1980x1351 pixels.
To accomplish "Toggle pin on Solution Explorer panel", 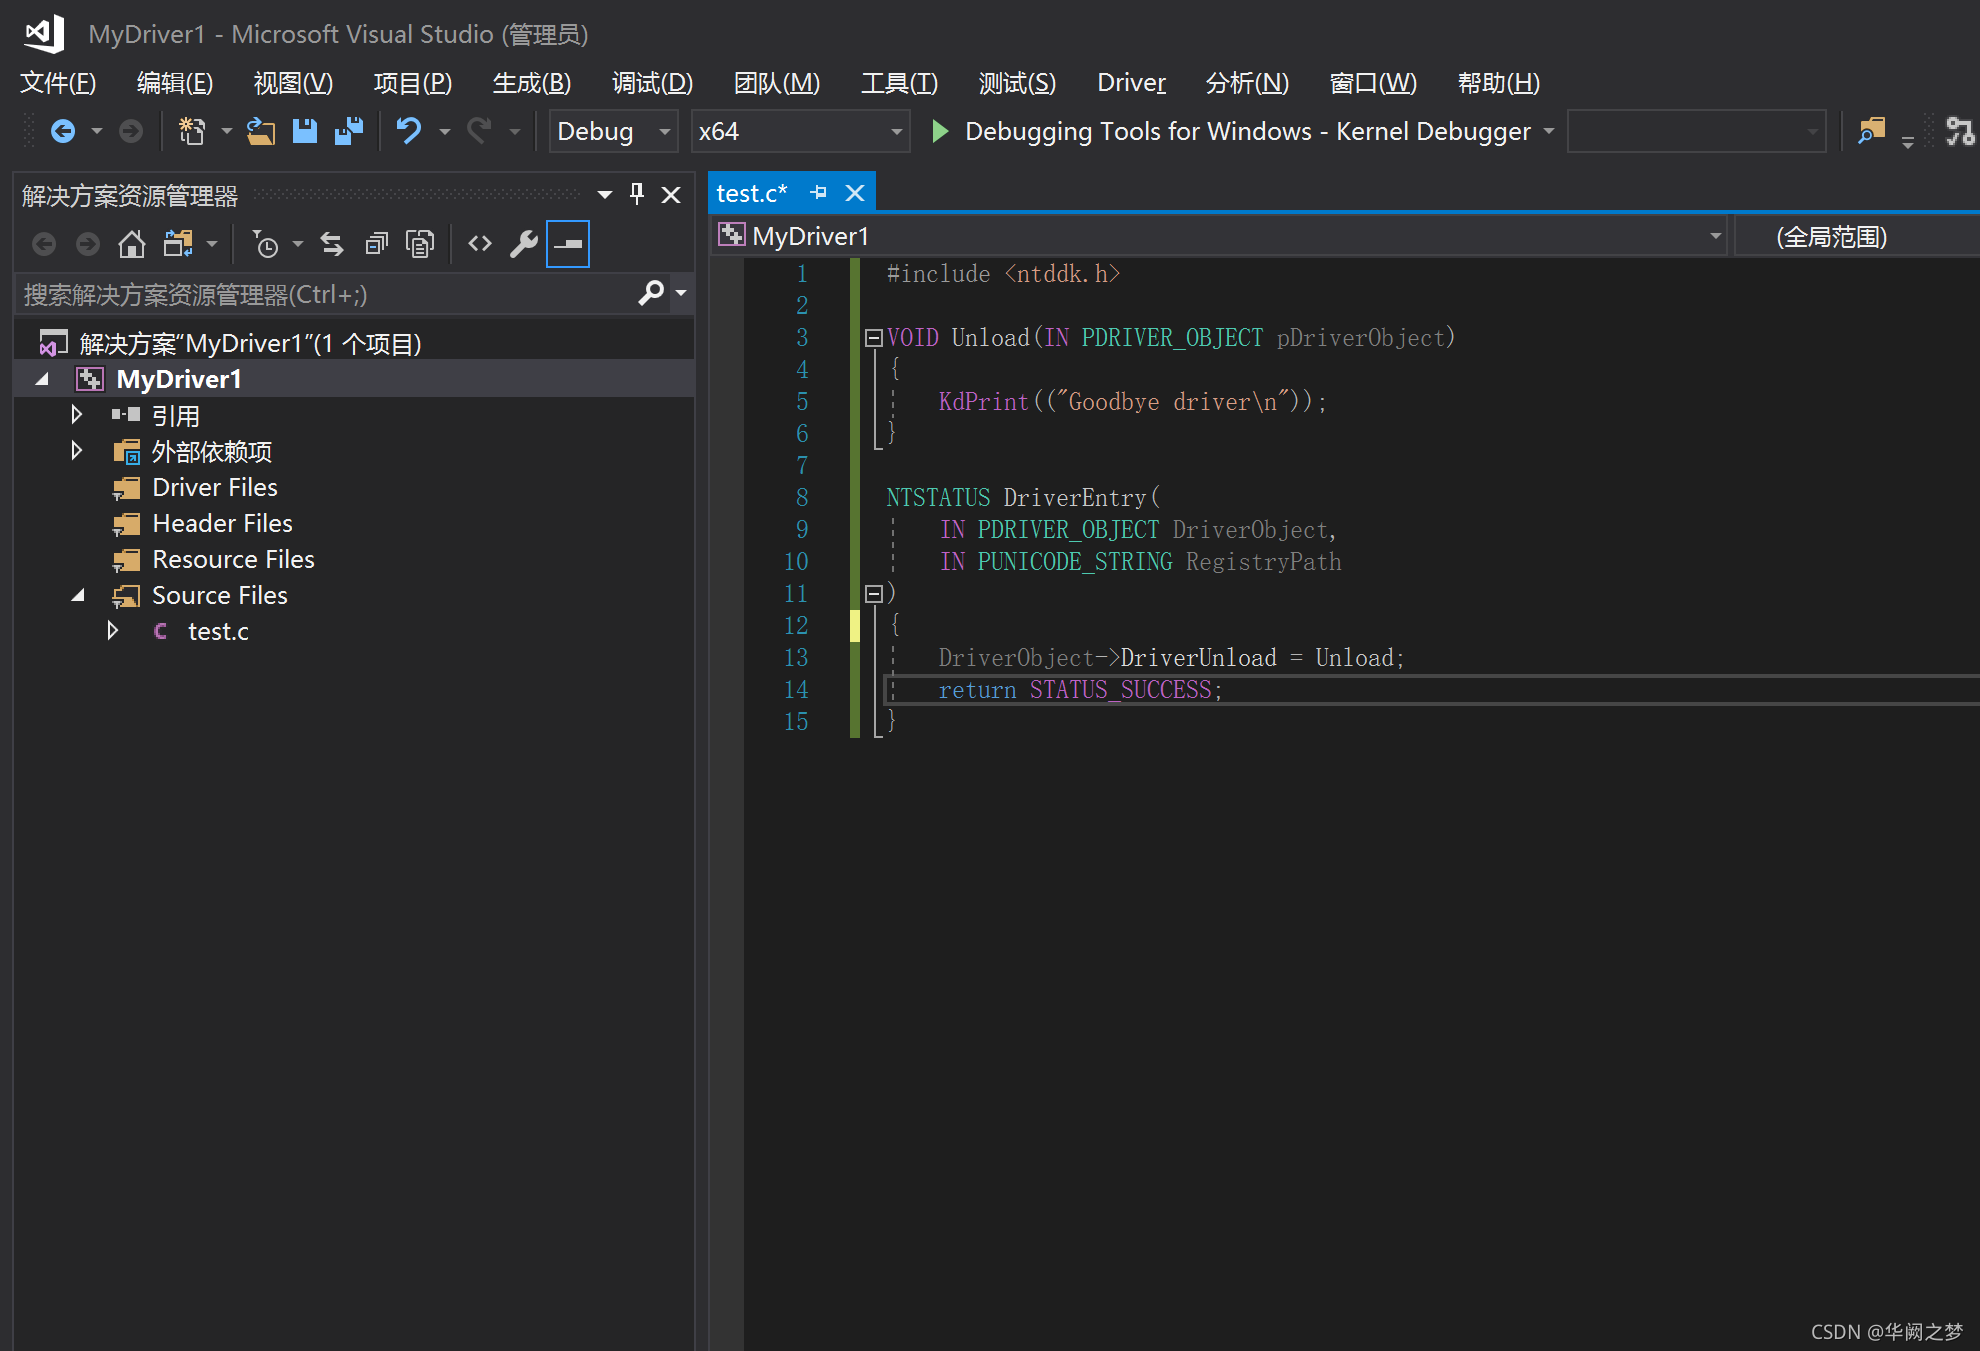I will tap(637, 194).
